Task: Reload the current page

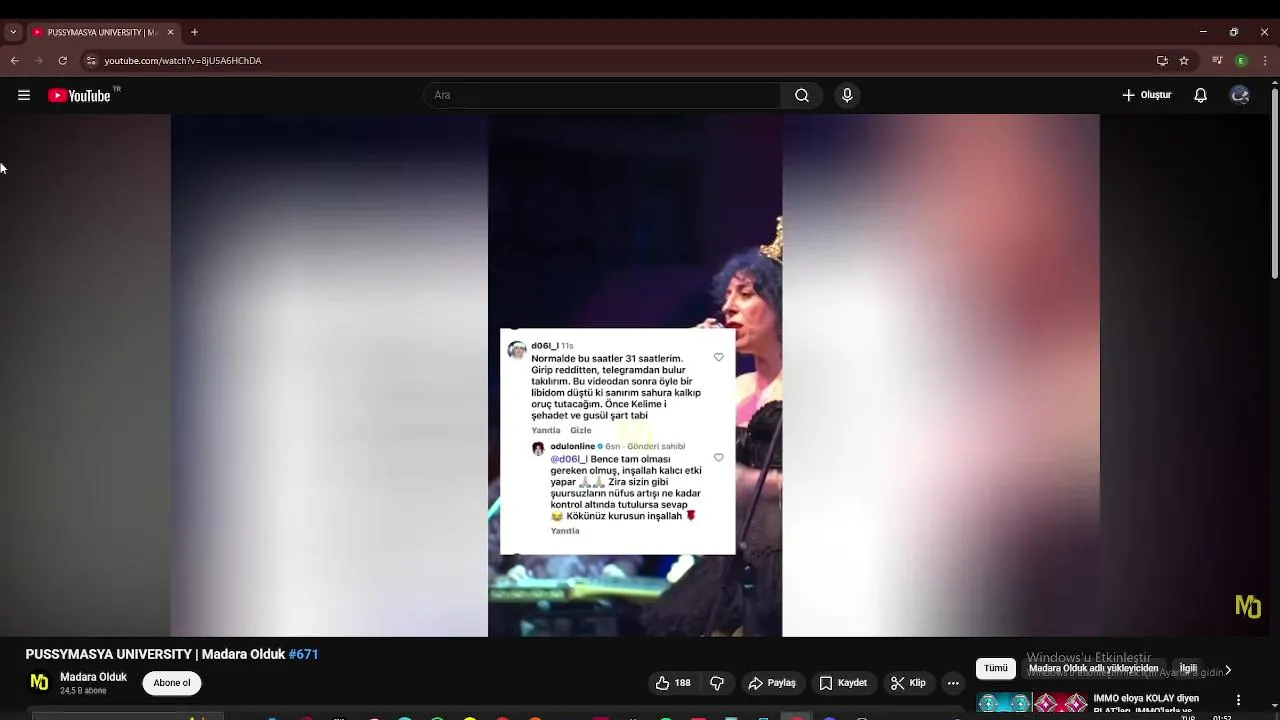Action: point(62,61)
